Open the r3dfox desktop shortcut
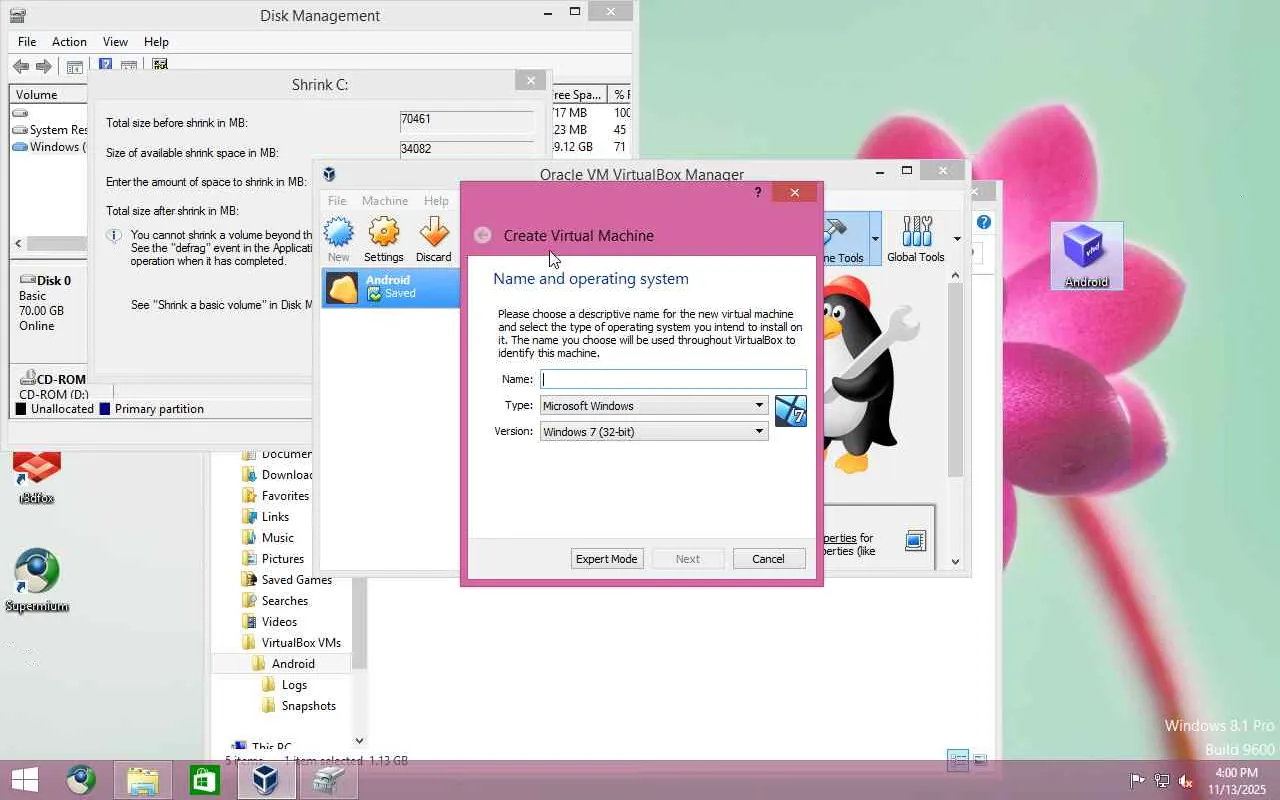 (37, 478)
